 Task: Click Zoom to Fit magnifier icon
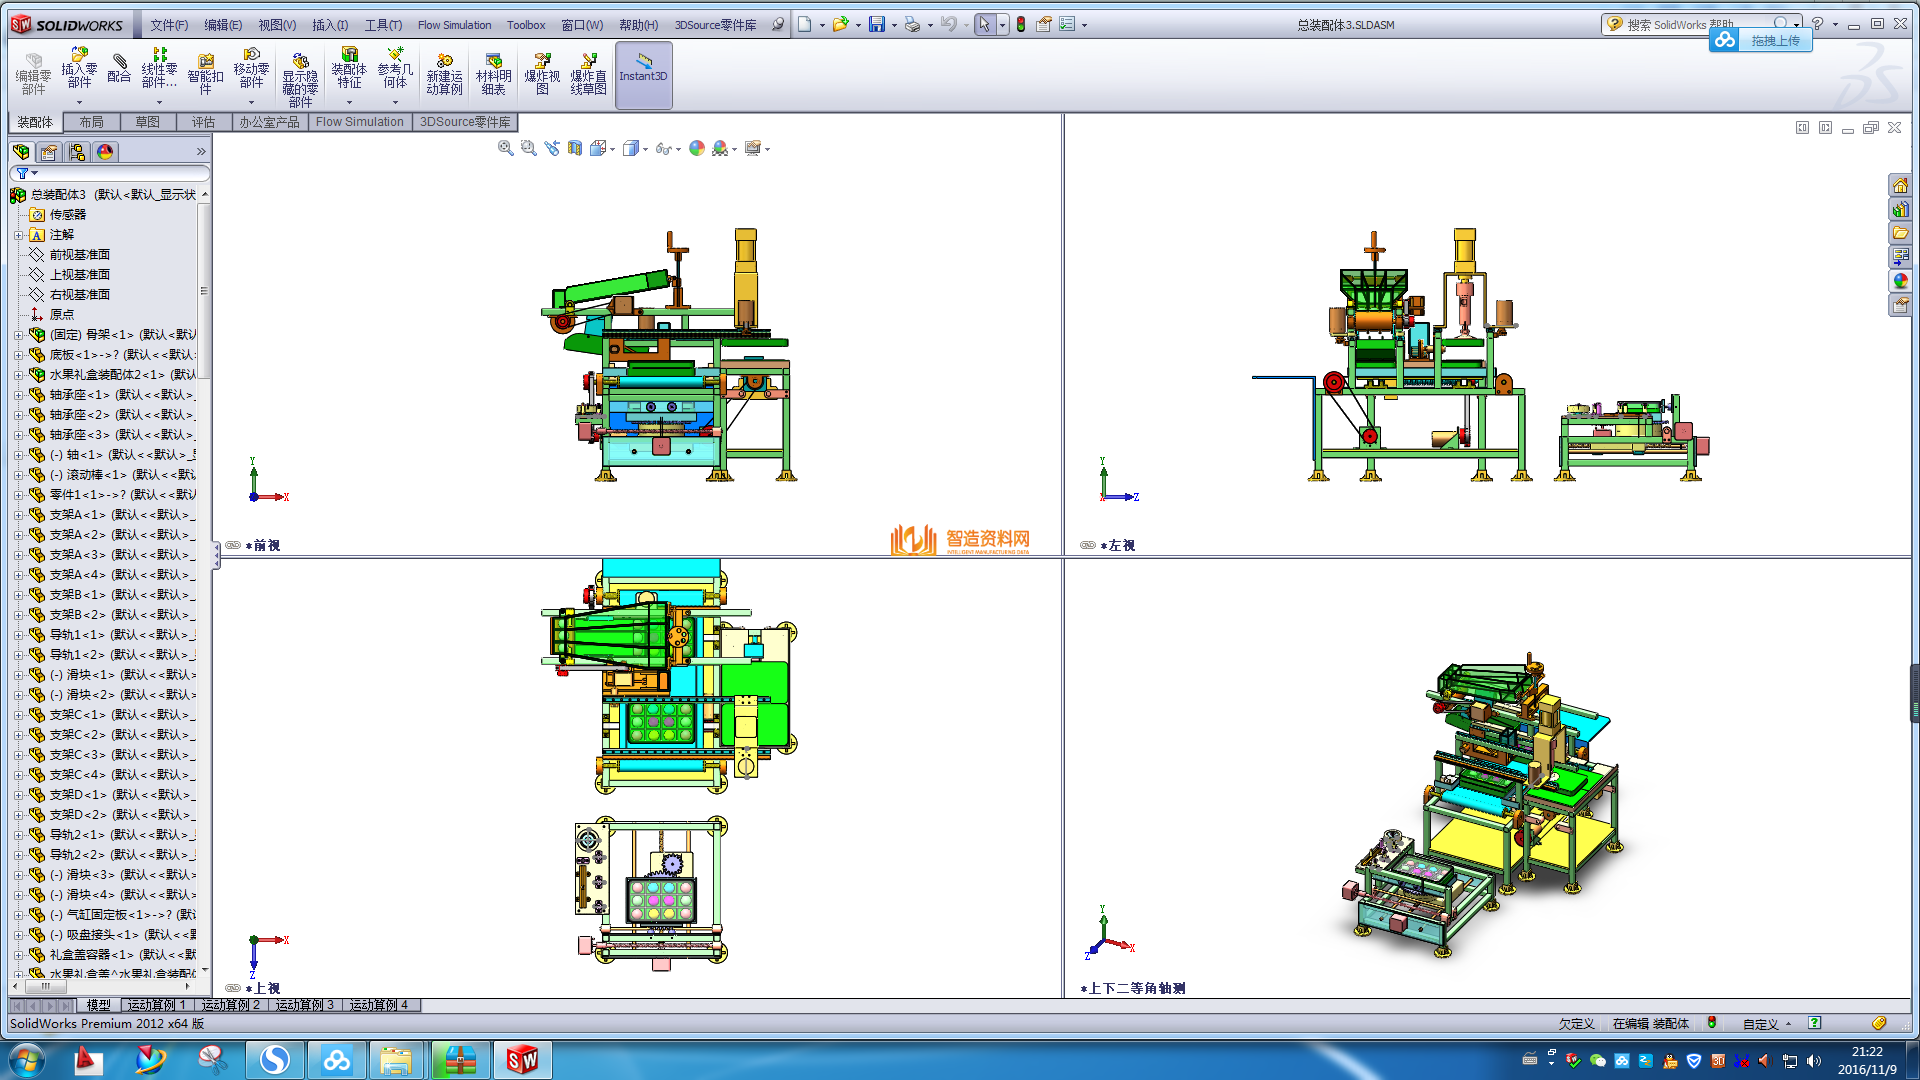pos(506,148)
